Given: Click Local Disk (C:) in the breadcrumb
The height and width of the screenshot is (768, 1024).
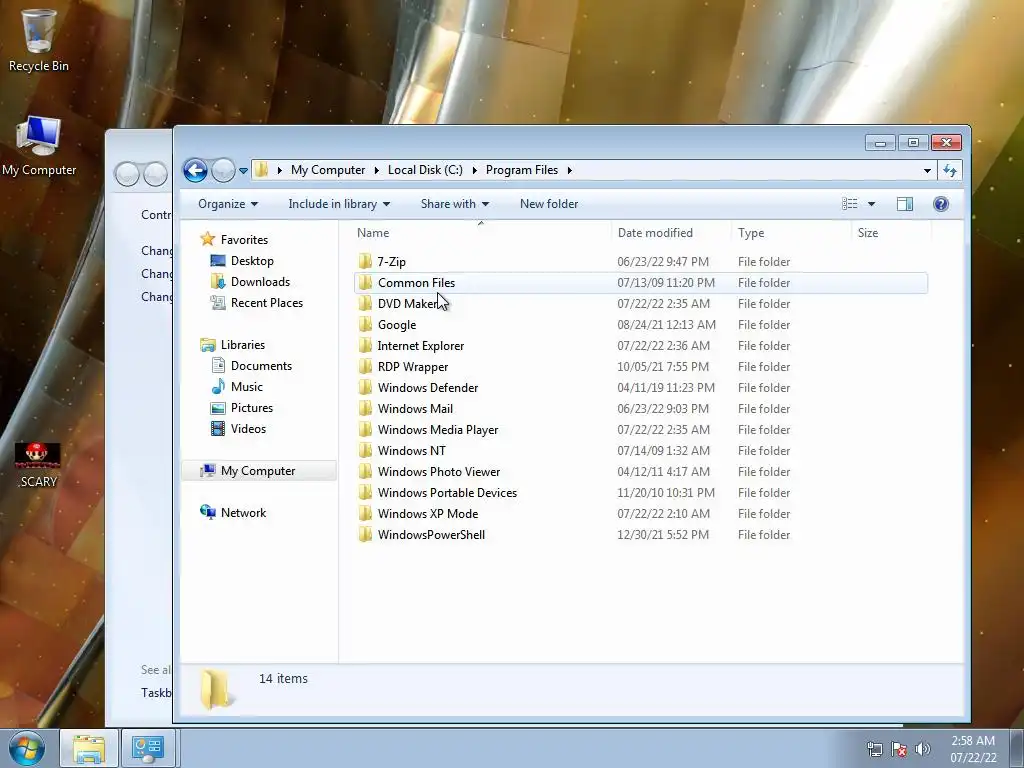Looking at the screenshot, I should 425,170.
